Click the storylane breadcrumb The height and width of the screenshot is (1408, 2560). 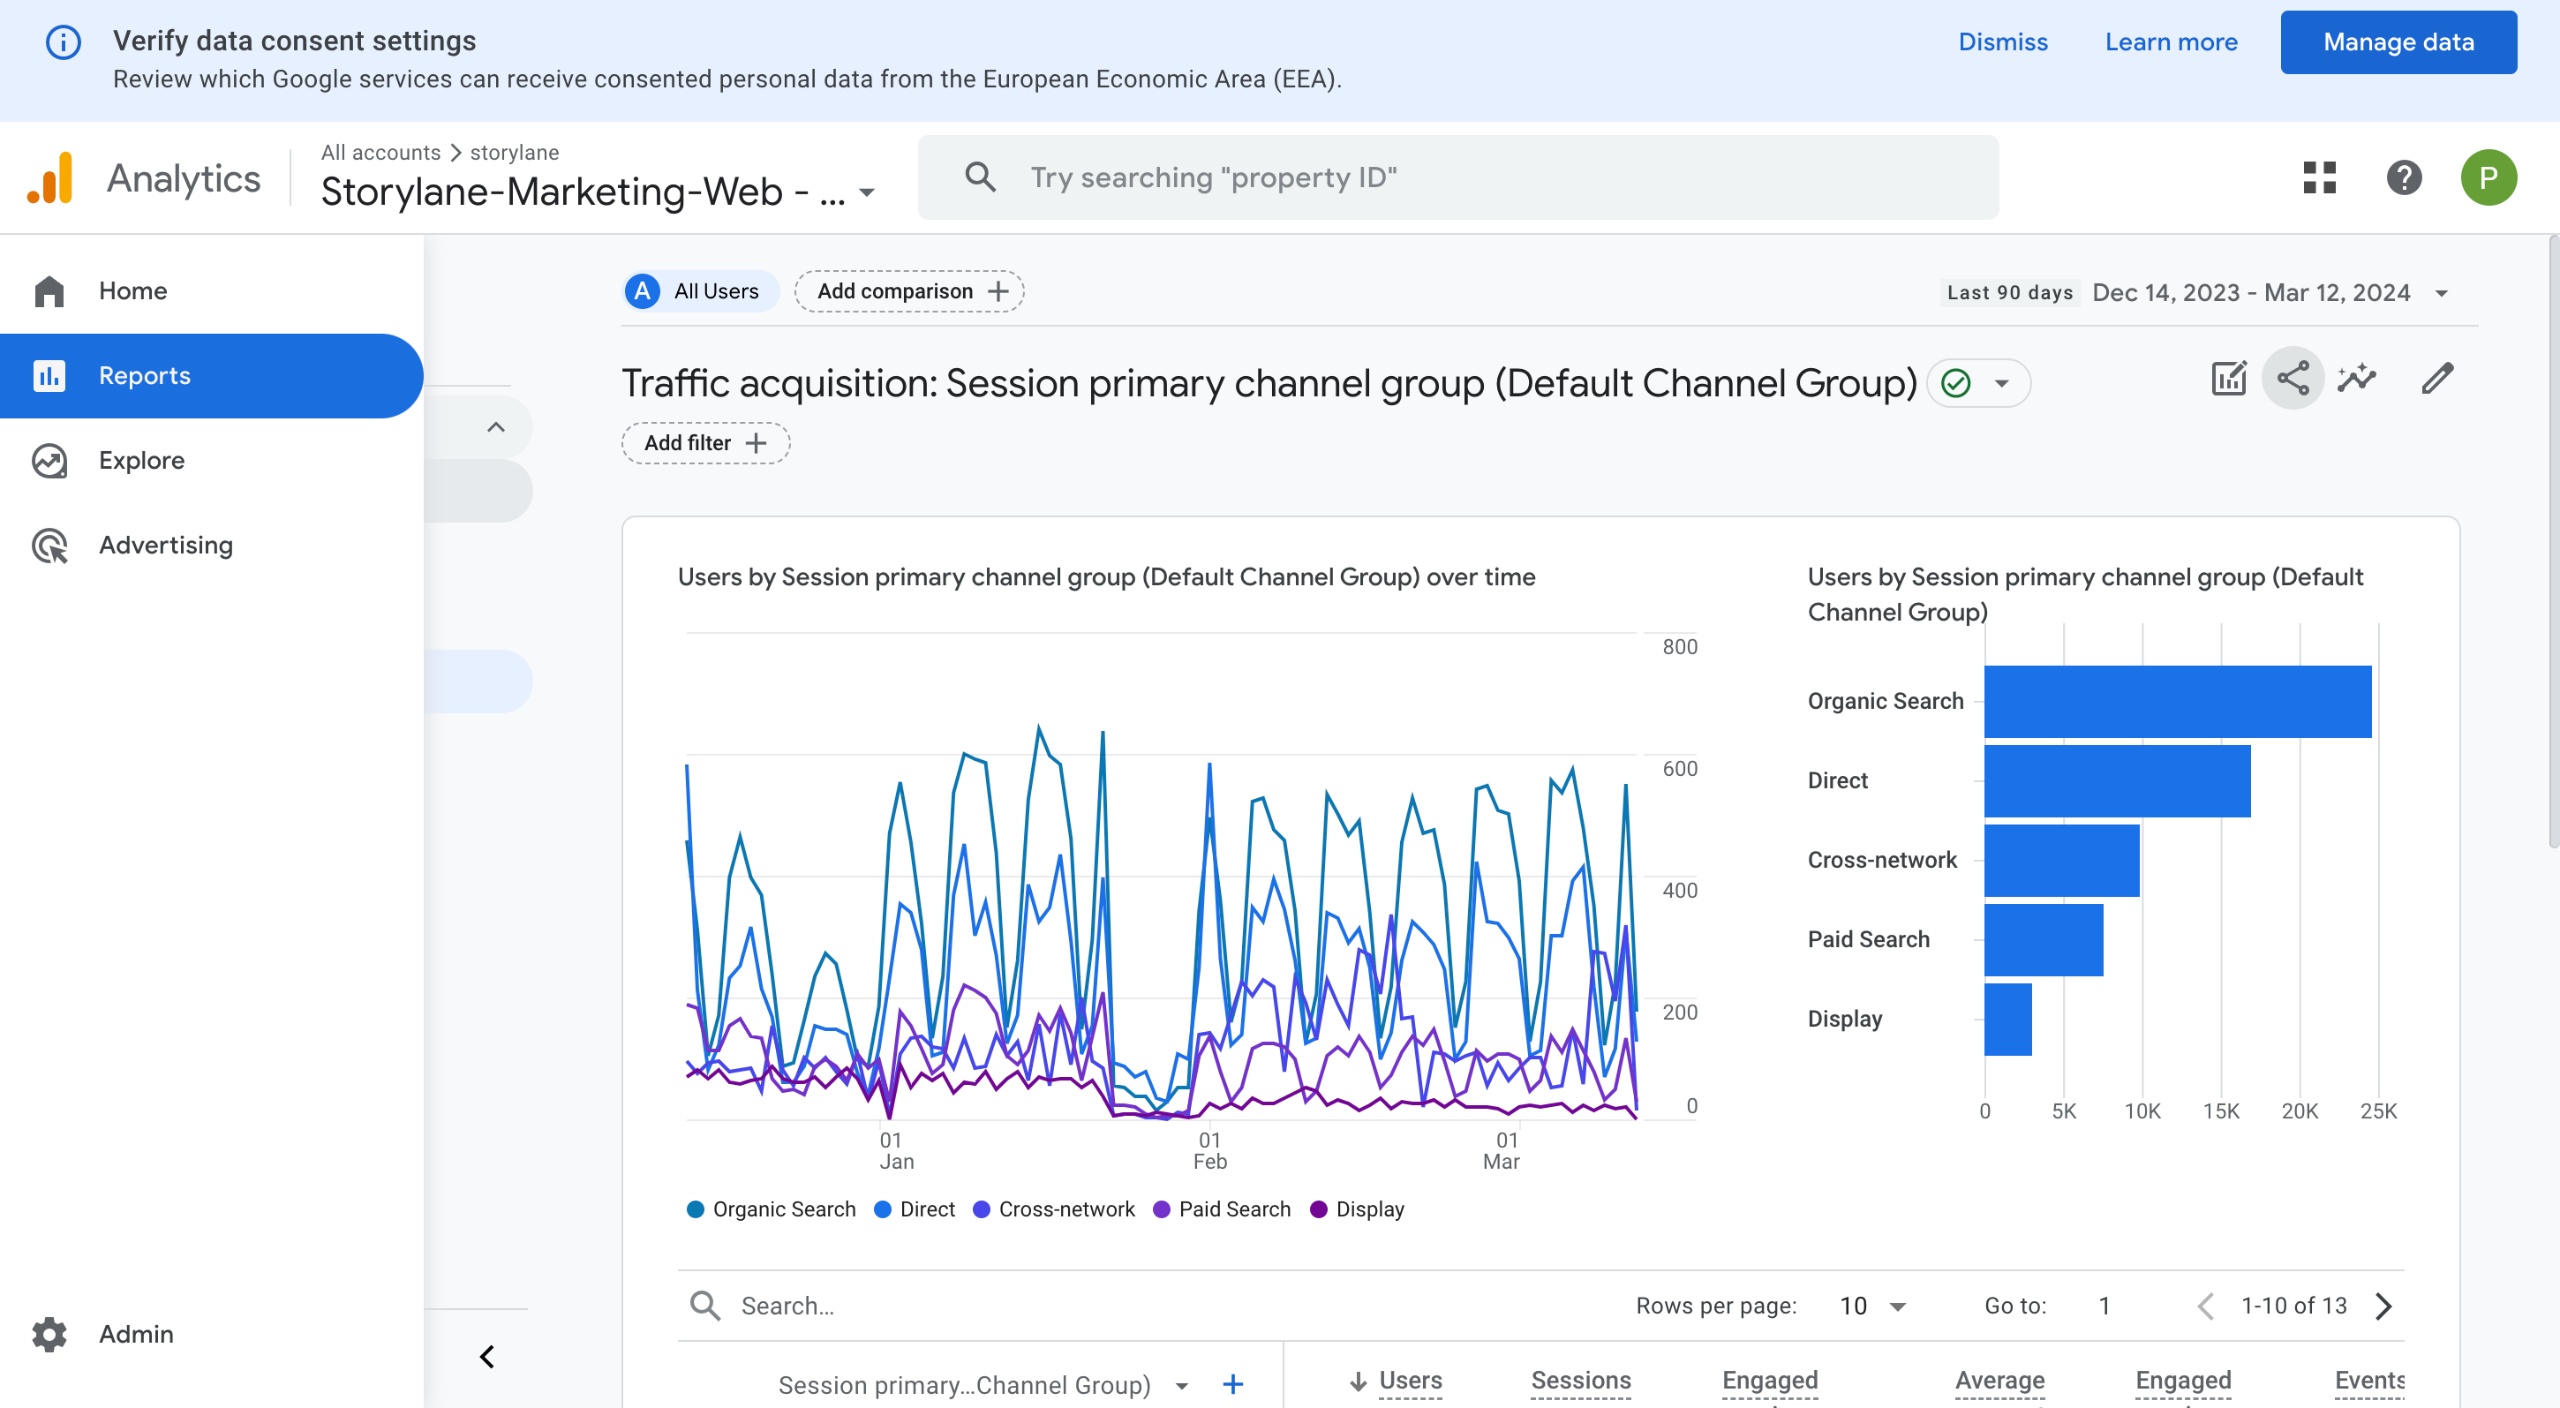514,152
